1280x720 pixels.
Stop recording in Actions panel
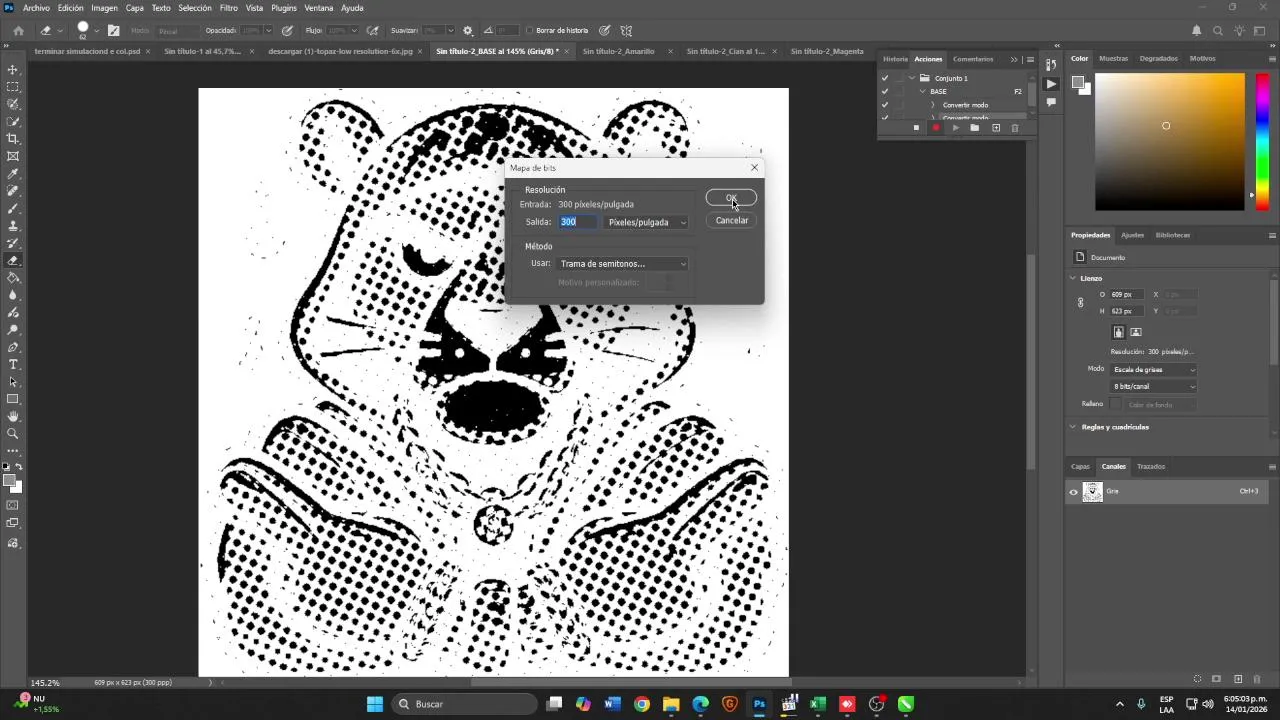point(915,128)
